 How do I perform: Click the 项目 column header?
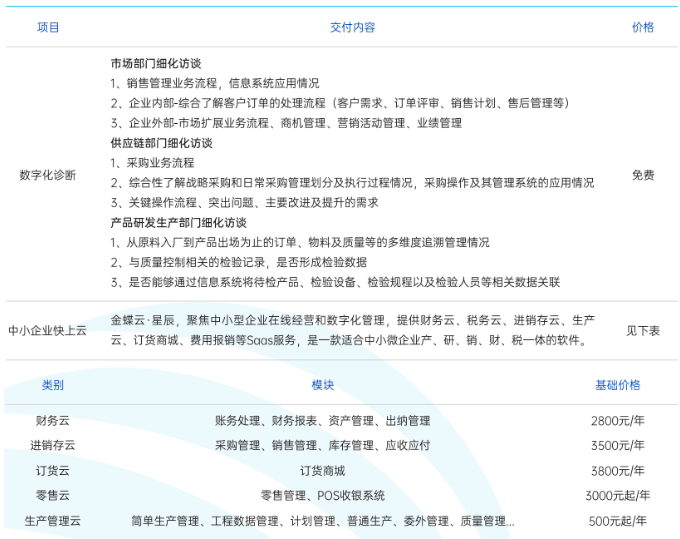[x=48, y=27]
